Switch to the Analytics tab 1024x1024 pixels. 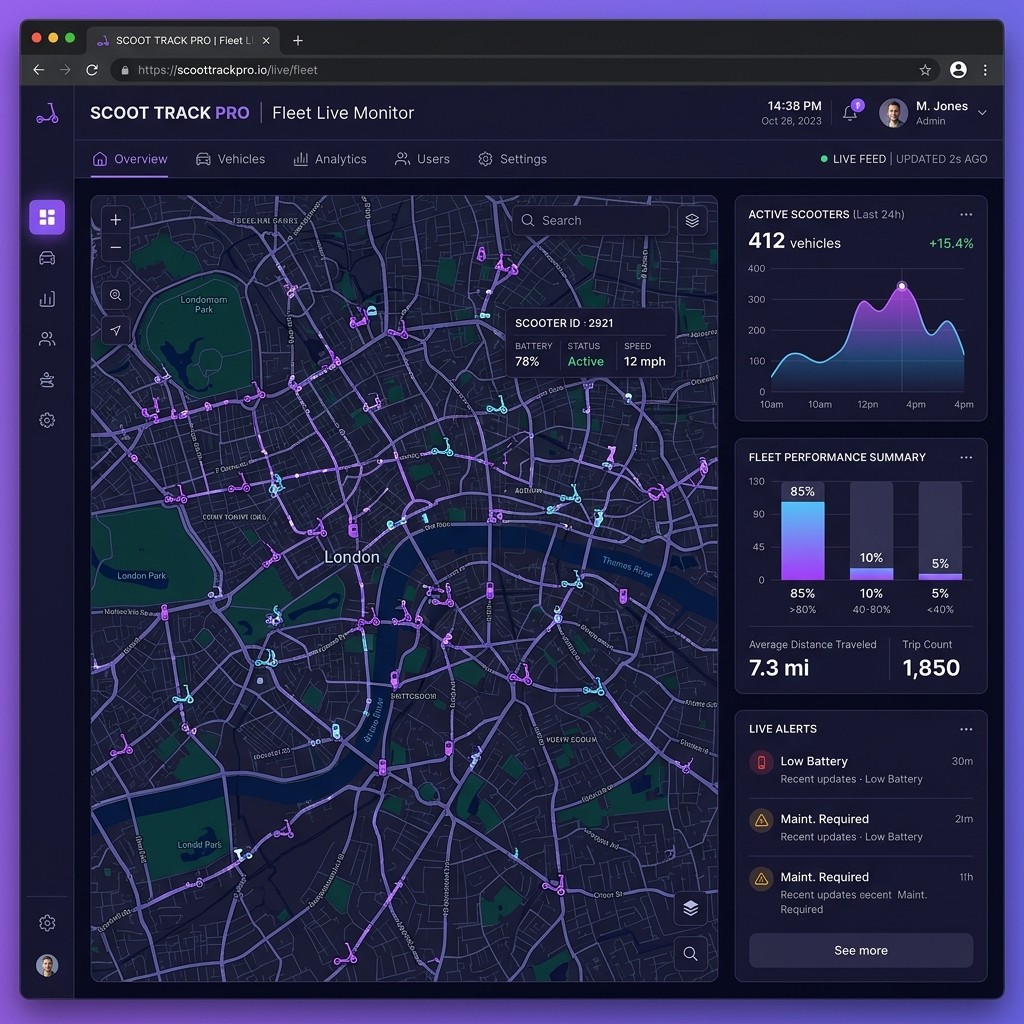[x=330, y=159]
